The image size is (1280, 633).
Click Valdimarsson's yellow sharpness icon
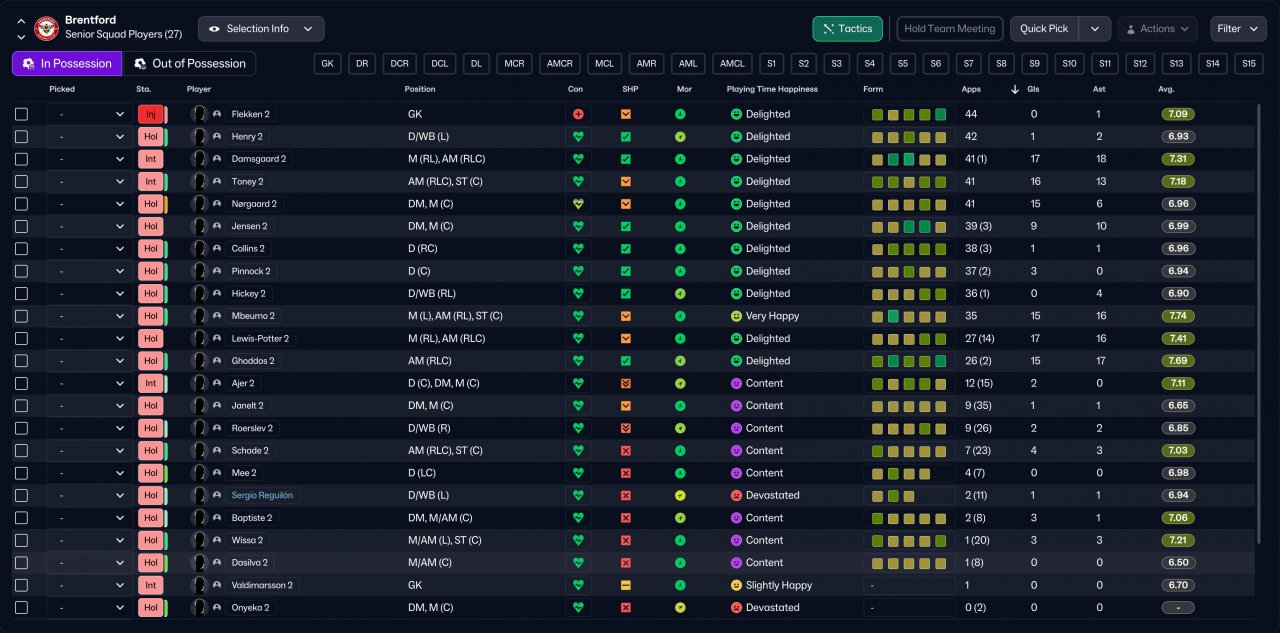[626, 585]
